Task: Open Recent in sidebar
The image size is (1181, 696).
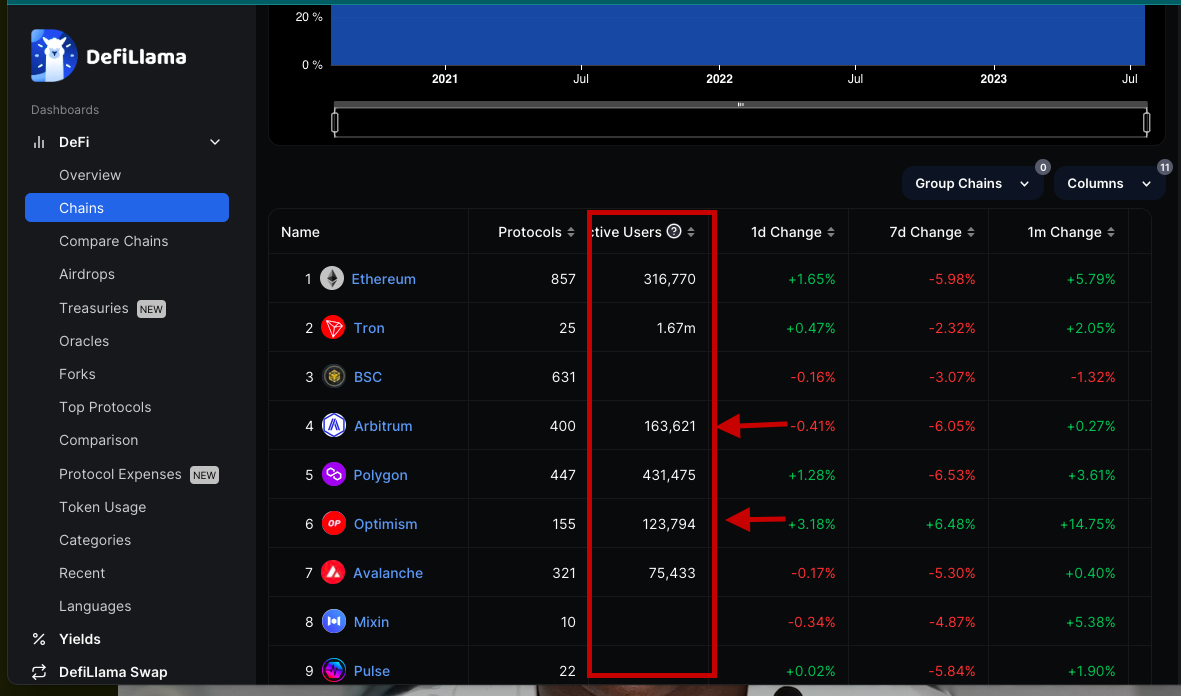Action: (82, 574)
